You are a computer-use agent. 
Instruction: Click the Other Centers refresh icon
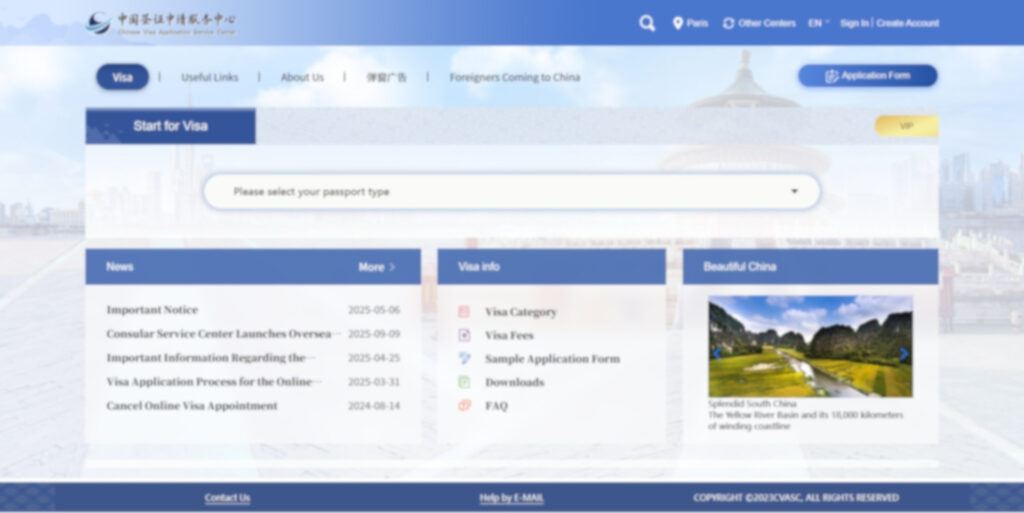(728, 23)
